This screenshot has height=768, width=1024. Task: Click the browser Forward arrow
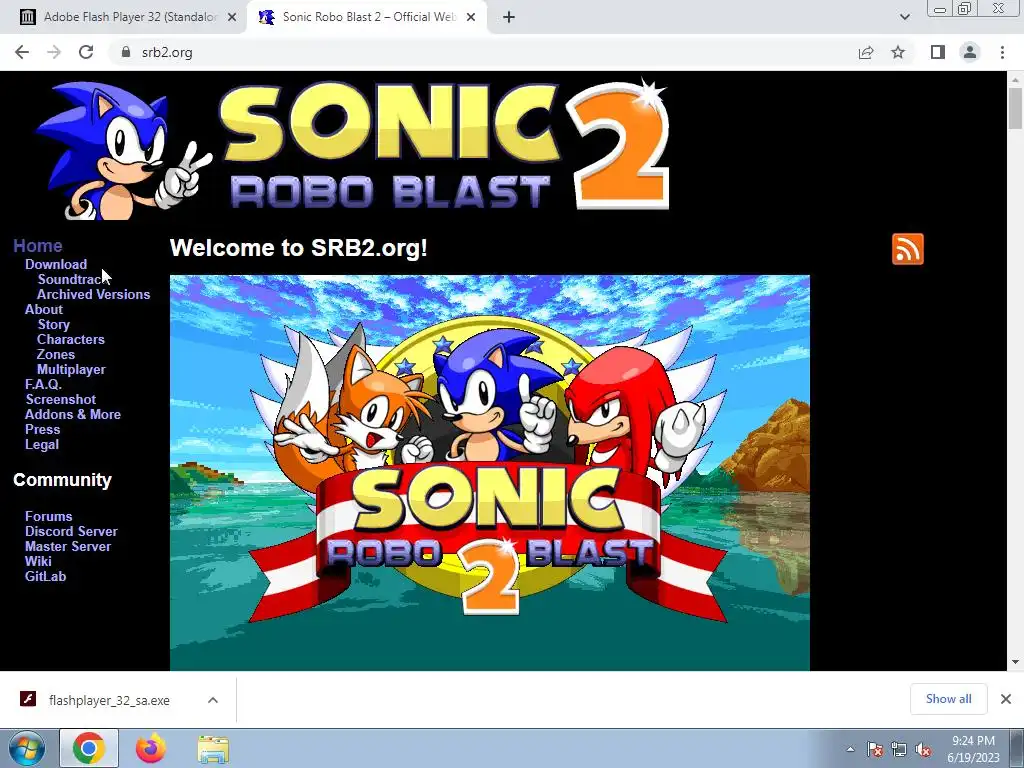tap(54, 52)
